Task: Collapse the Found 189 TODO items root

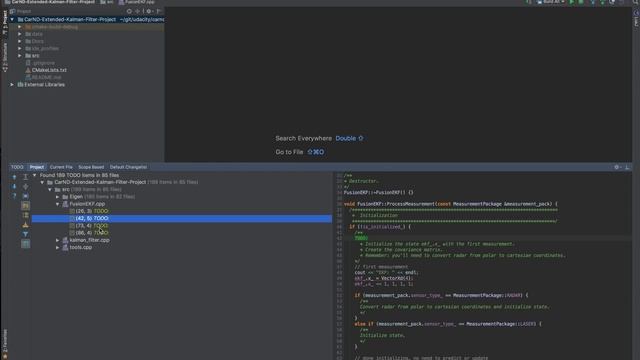Action: (35, 175)
